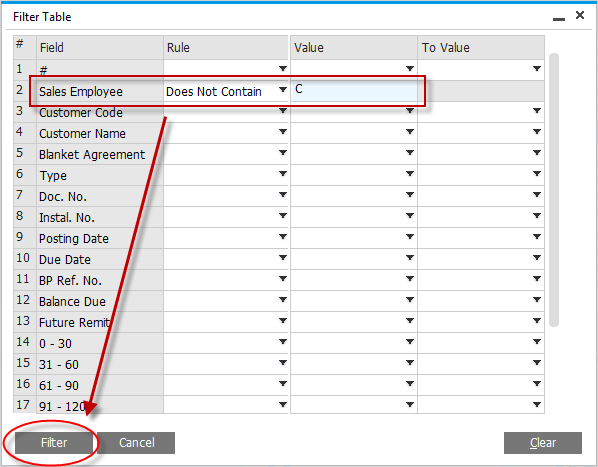Open Value dropdown for Customer Name row
This screenshot has width=598, height=467.
(x=410, y=132)
